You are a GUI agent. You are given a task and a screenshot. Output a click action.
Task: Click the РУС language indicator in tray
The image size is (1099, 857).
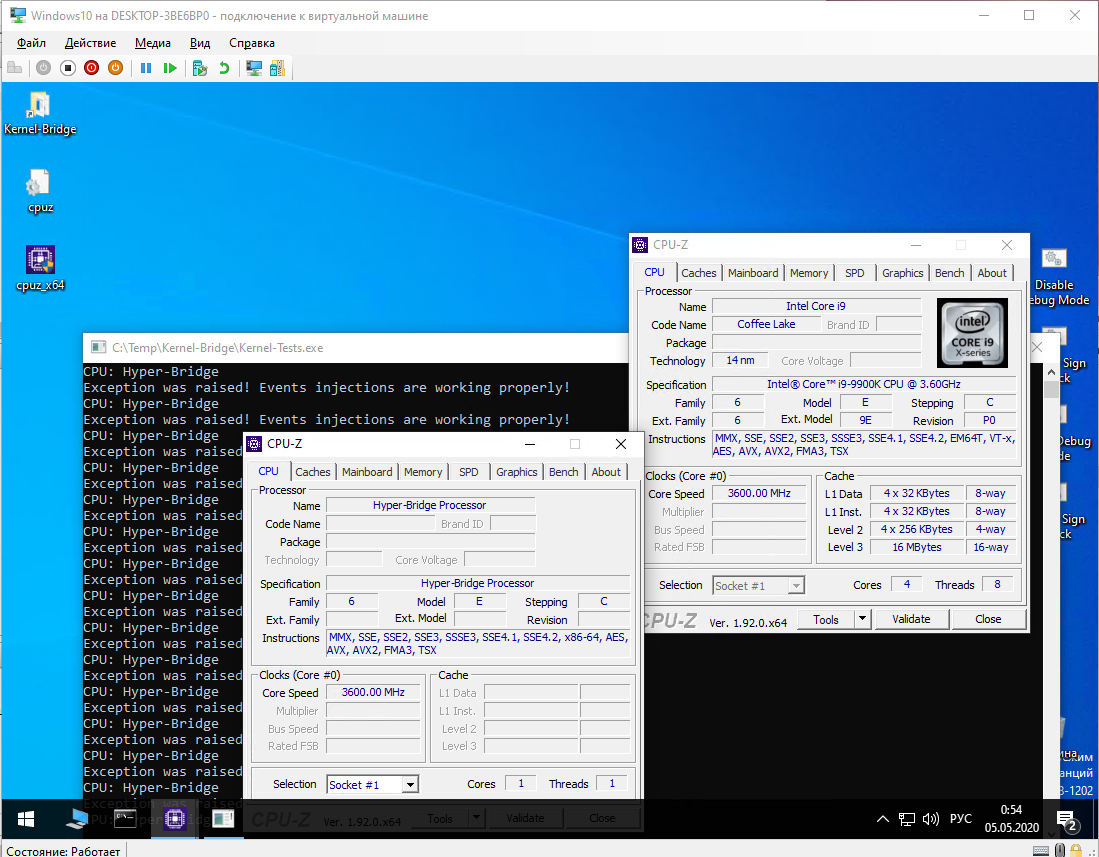[960, 820]
